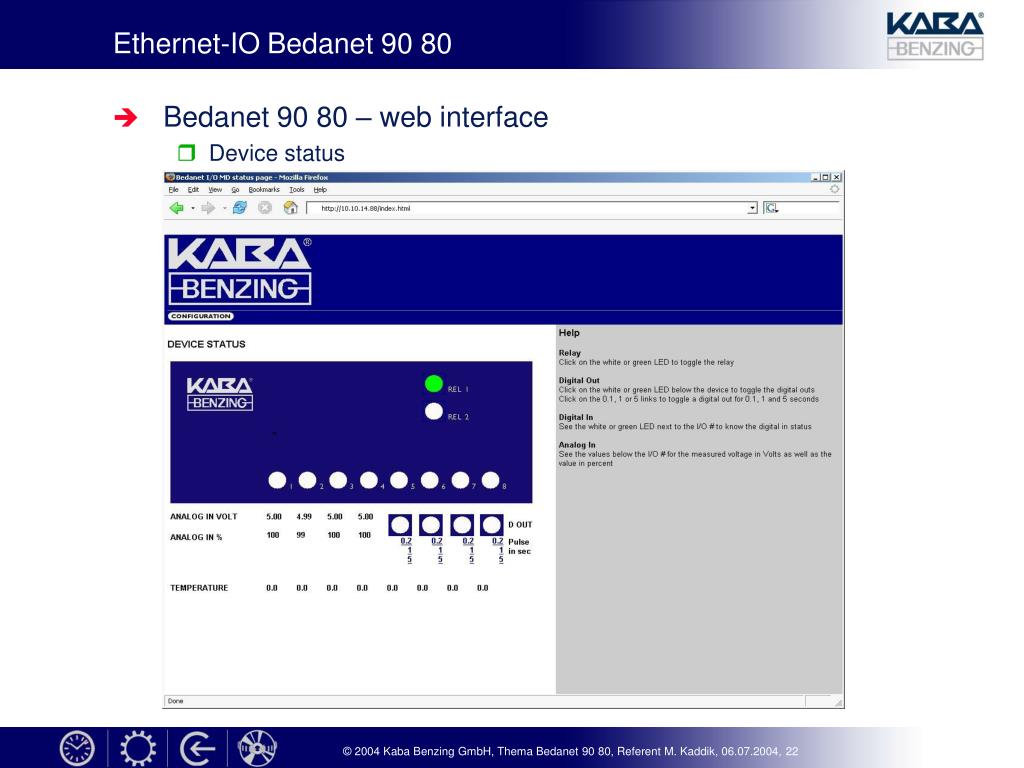Toggle the white REL 2 relay LED
The image size is (1024, 768).
point(434,411)
